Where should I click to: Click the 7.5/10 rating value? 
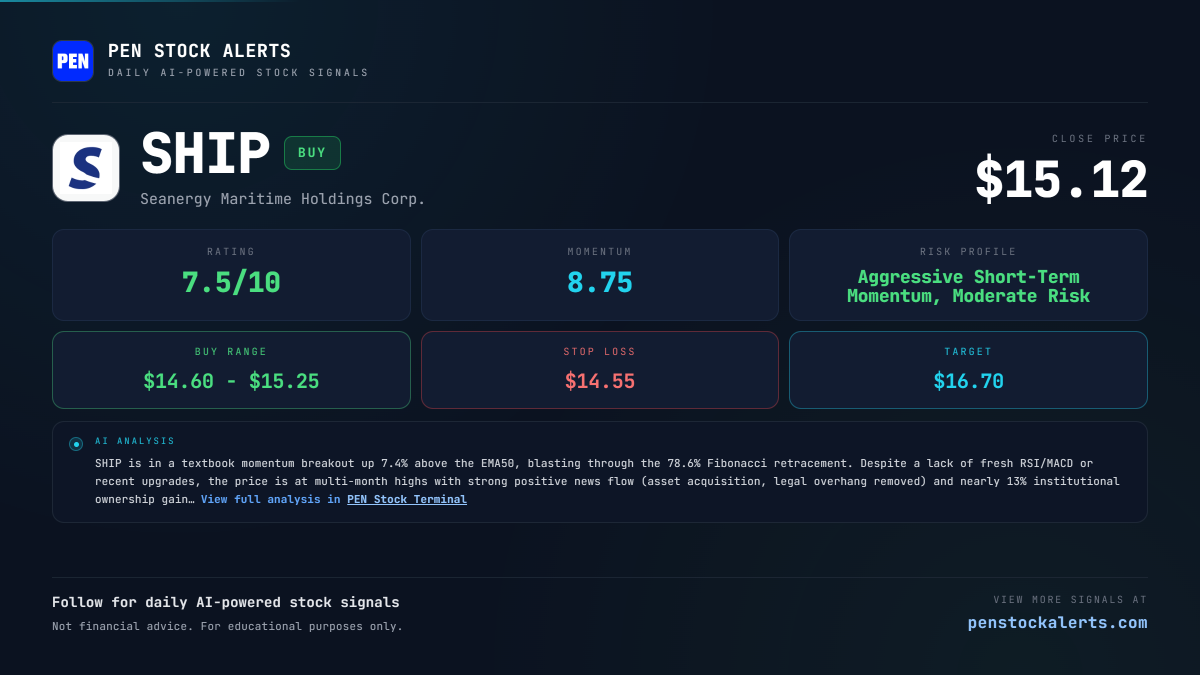pyautogui.click(x=231, y=283)
